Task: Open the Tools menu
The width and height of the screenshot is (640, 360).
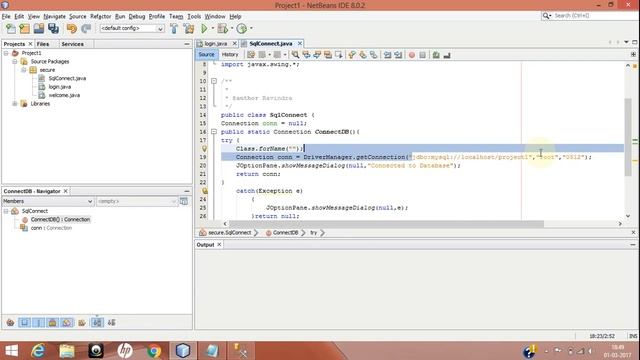Action: click(194, 16)
